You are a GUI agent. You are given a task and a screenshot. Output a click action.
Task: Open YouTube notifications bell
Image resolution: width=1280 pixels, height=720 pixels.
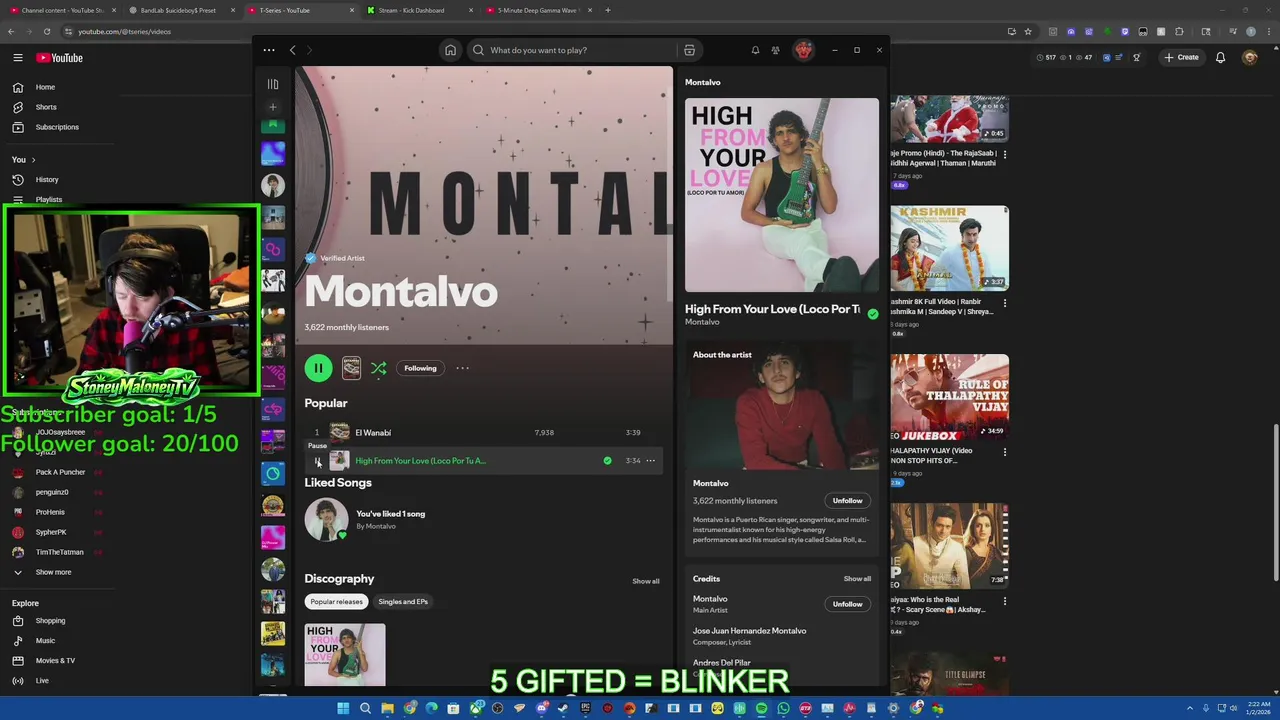pos(1220,58)
